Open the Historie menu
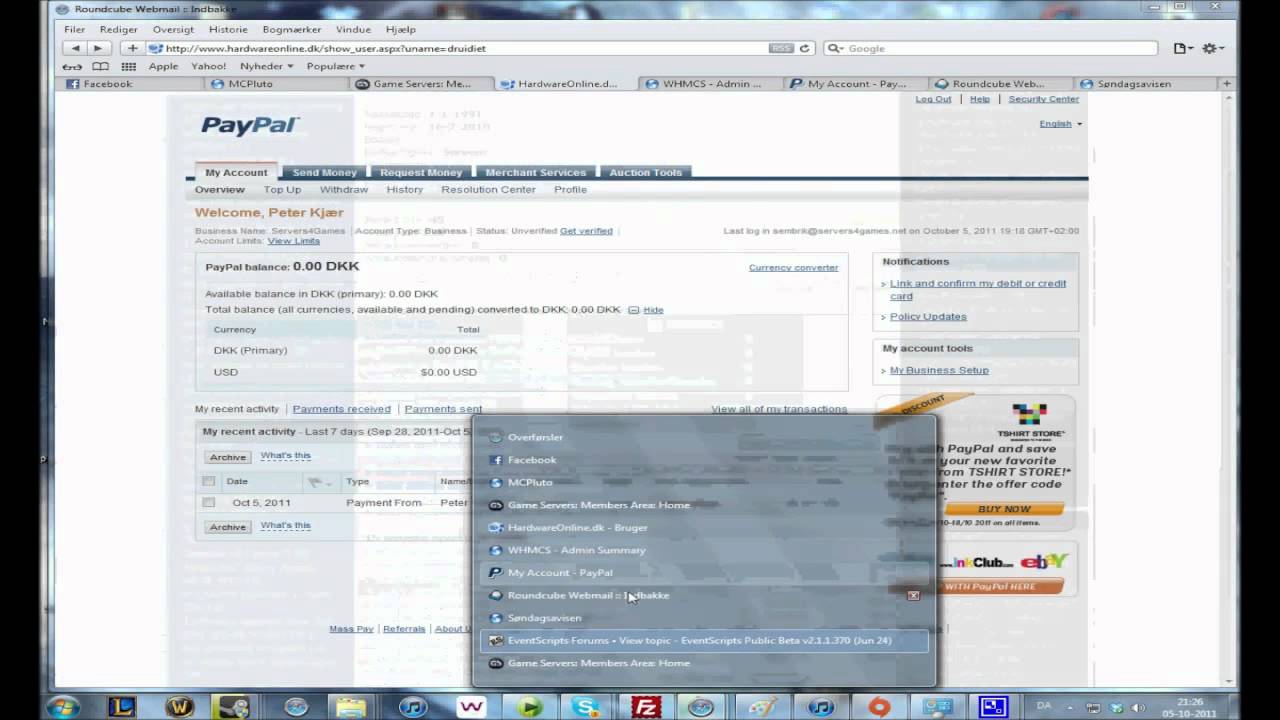The image size is (1280, 720). point(228,29)
